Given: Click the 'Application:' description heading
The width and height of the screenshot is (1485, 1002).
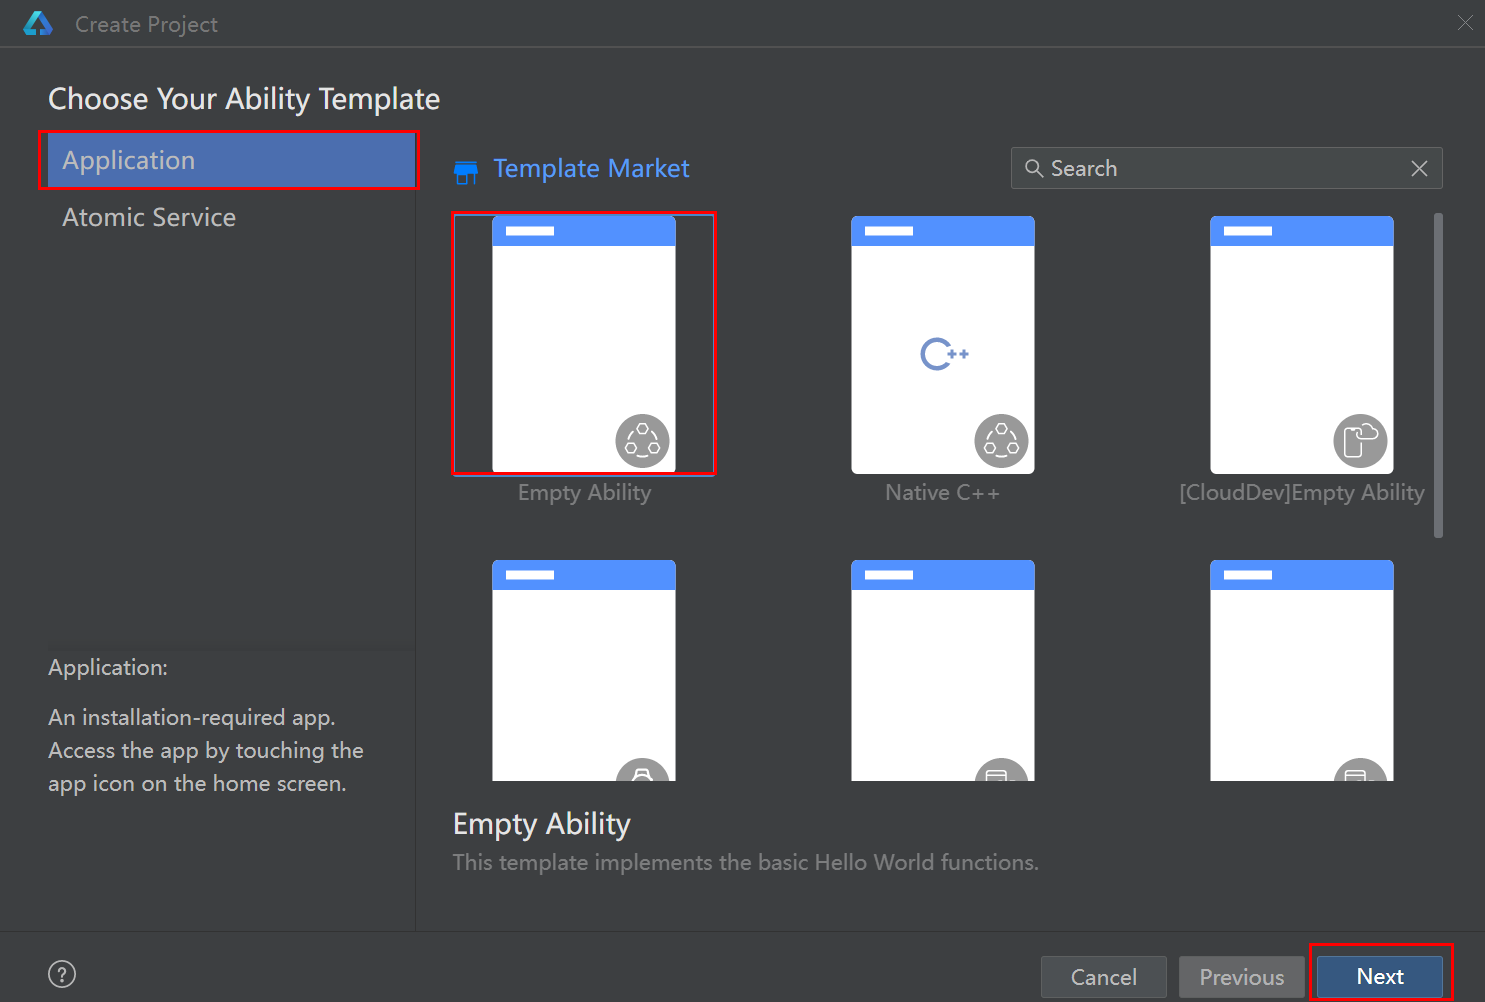Looking at the screenshot, I should click(x=108, y=667).
